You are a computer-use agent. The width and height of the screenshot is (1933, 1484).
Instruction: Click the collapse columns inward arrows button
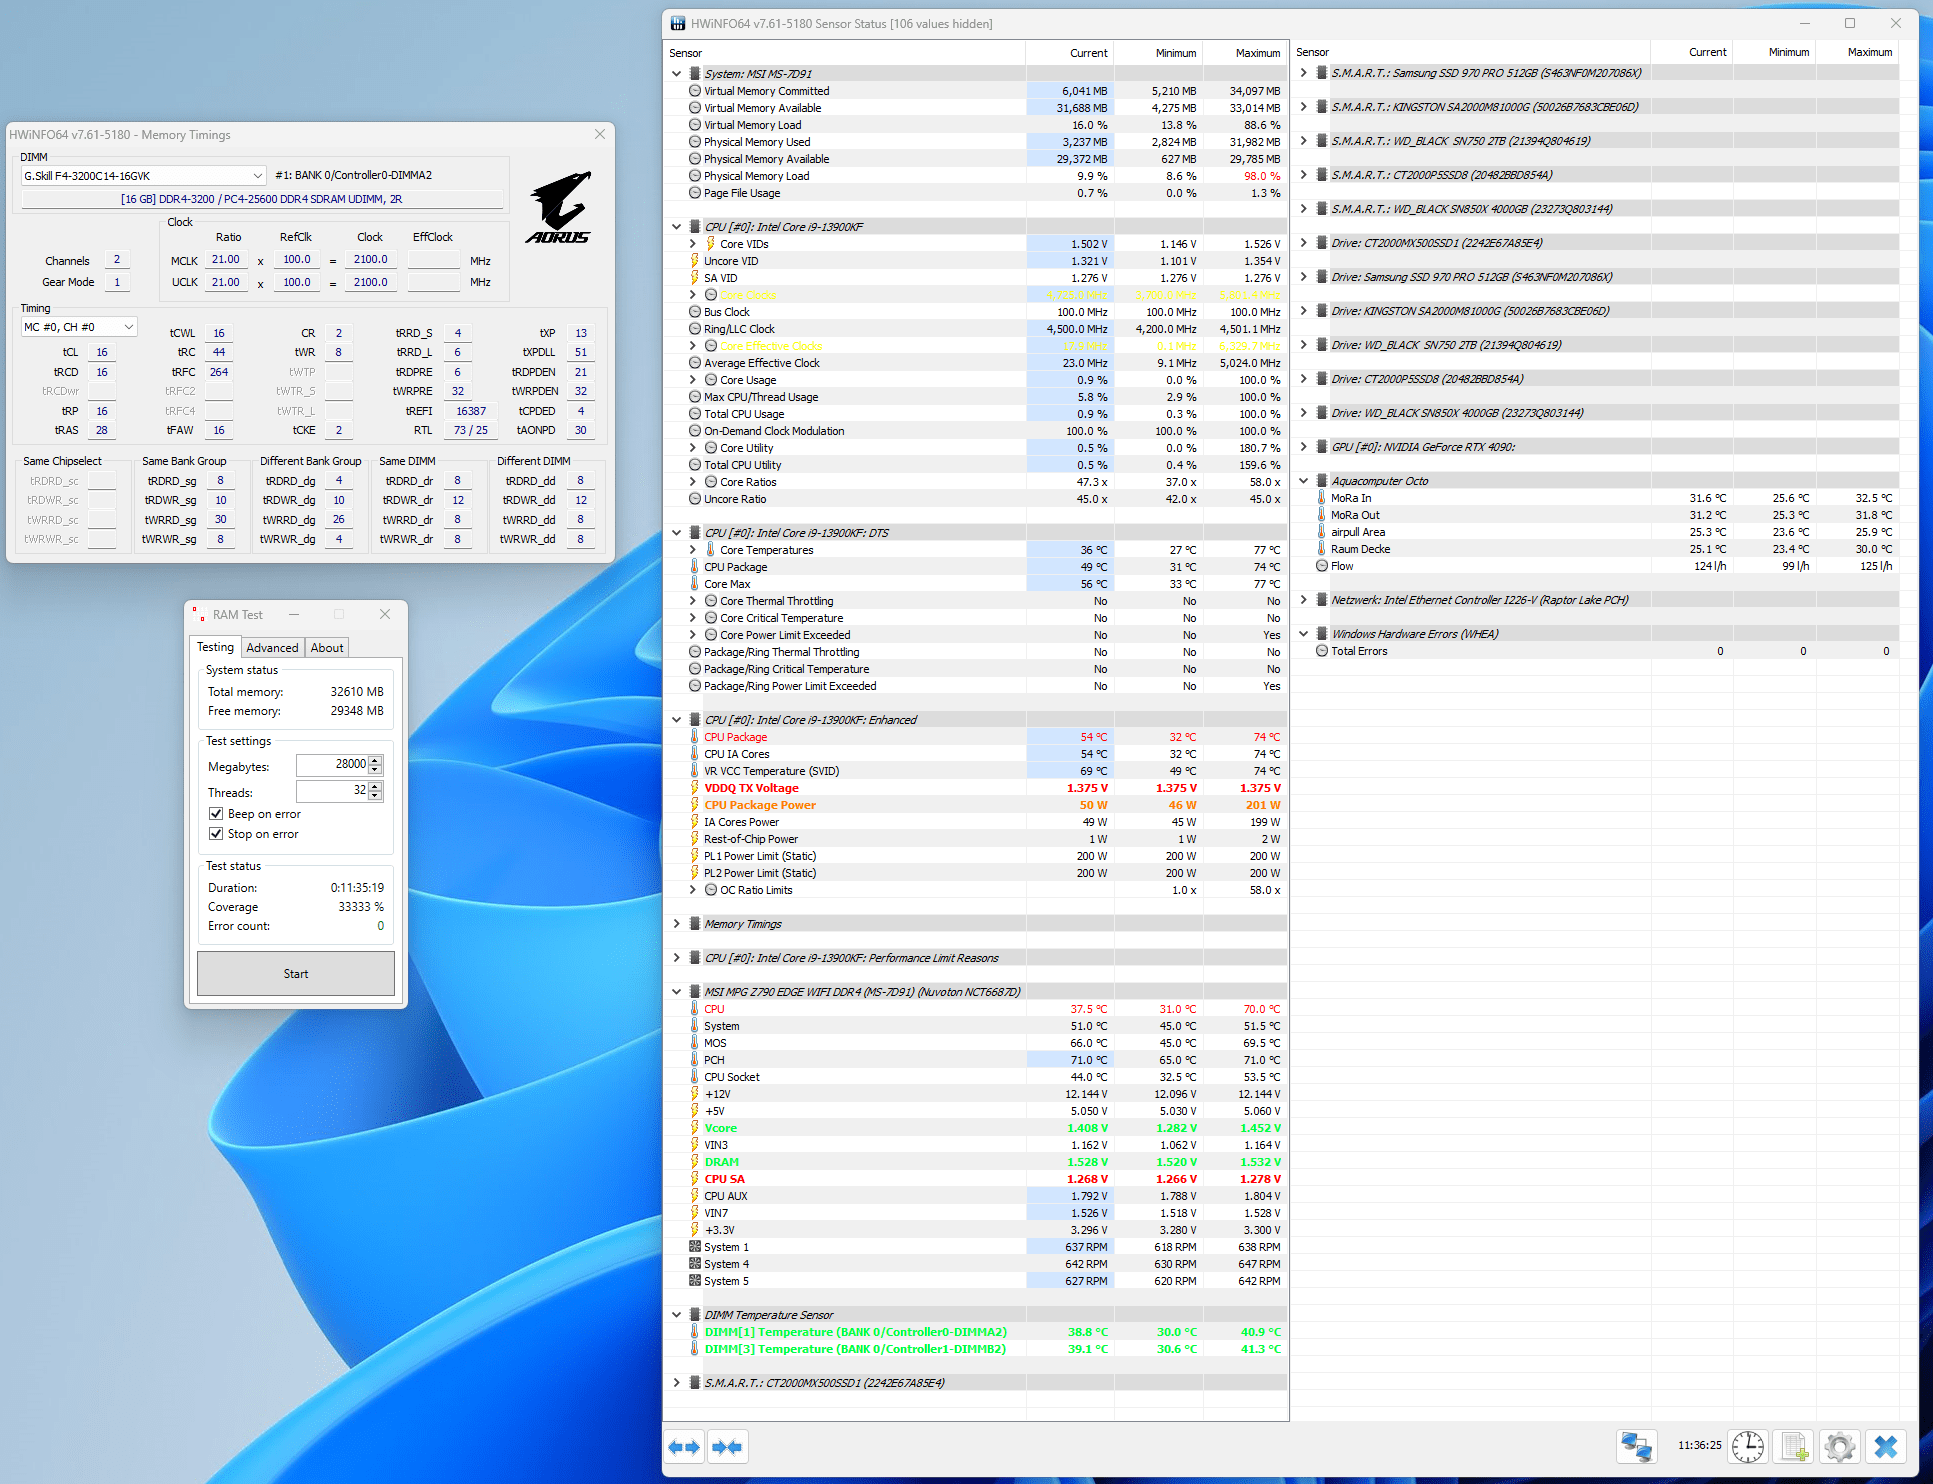pos(728,1447)
